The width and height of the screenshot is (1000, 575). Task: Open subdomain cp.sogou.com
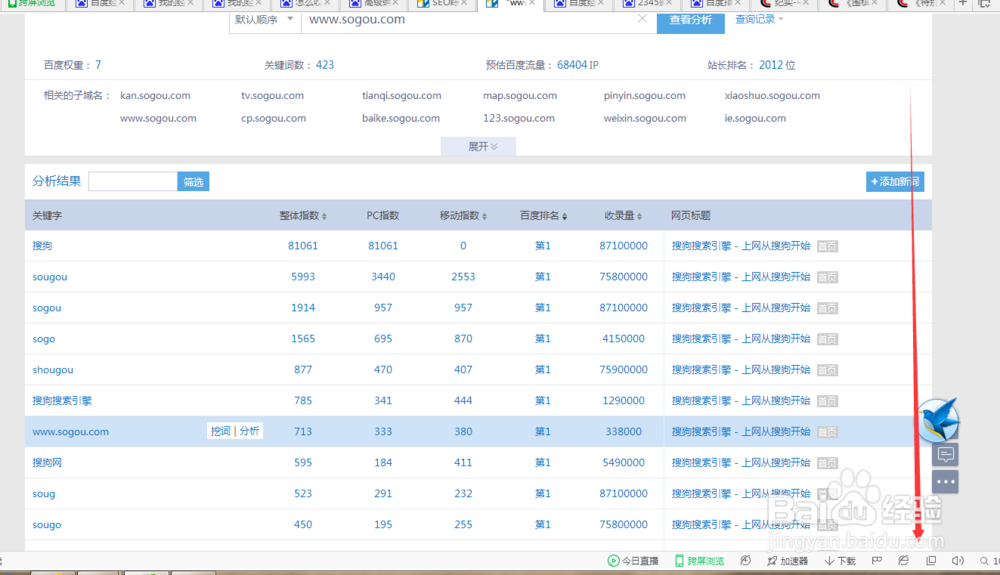point(274,119)
